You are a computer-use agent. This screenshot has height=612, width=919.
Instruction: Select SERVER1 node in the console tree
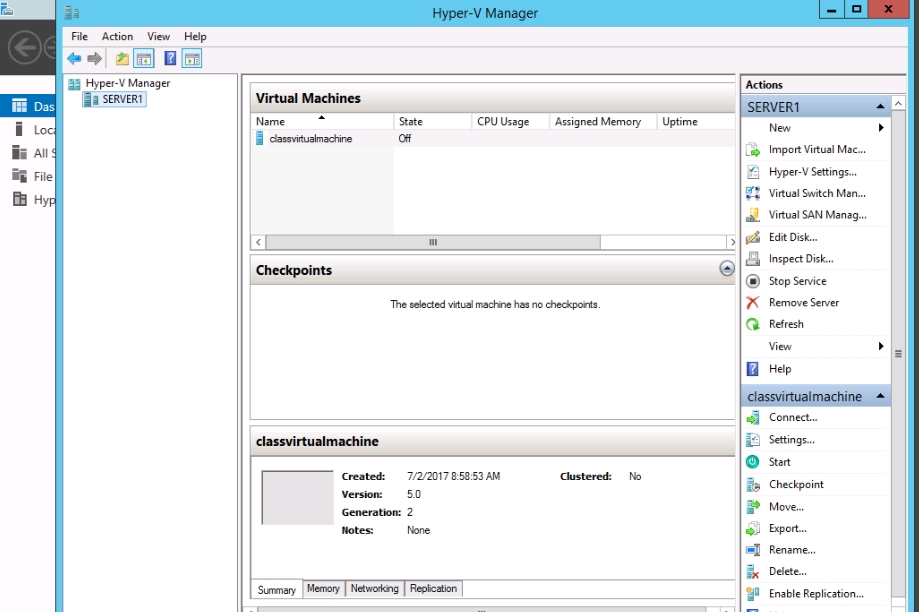pyautogui.click(x=123, y=100)
